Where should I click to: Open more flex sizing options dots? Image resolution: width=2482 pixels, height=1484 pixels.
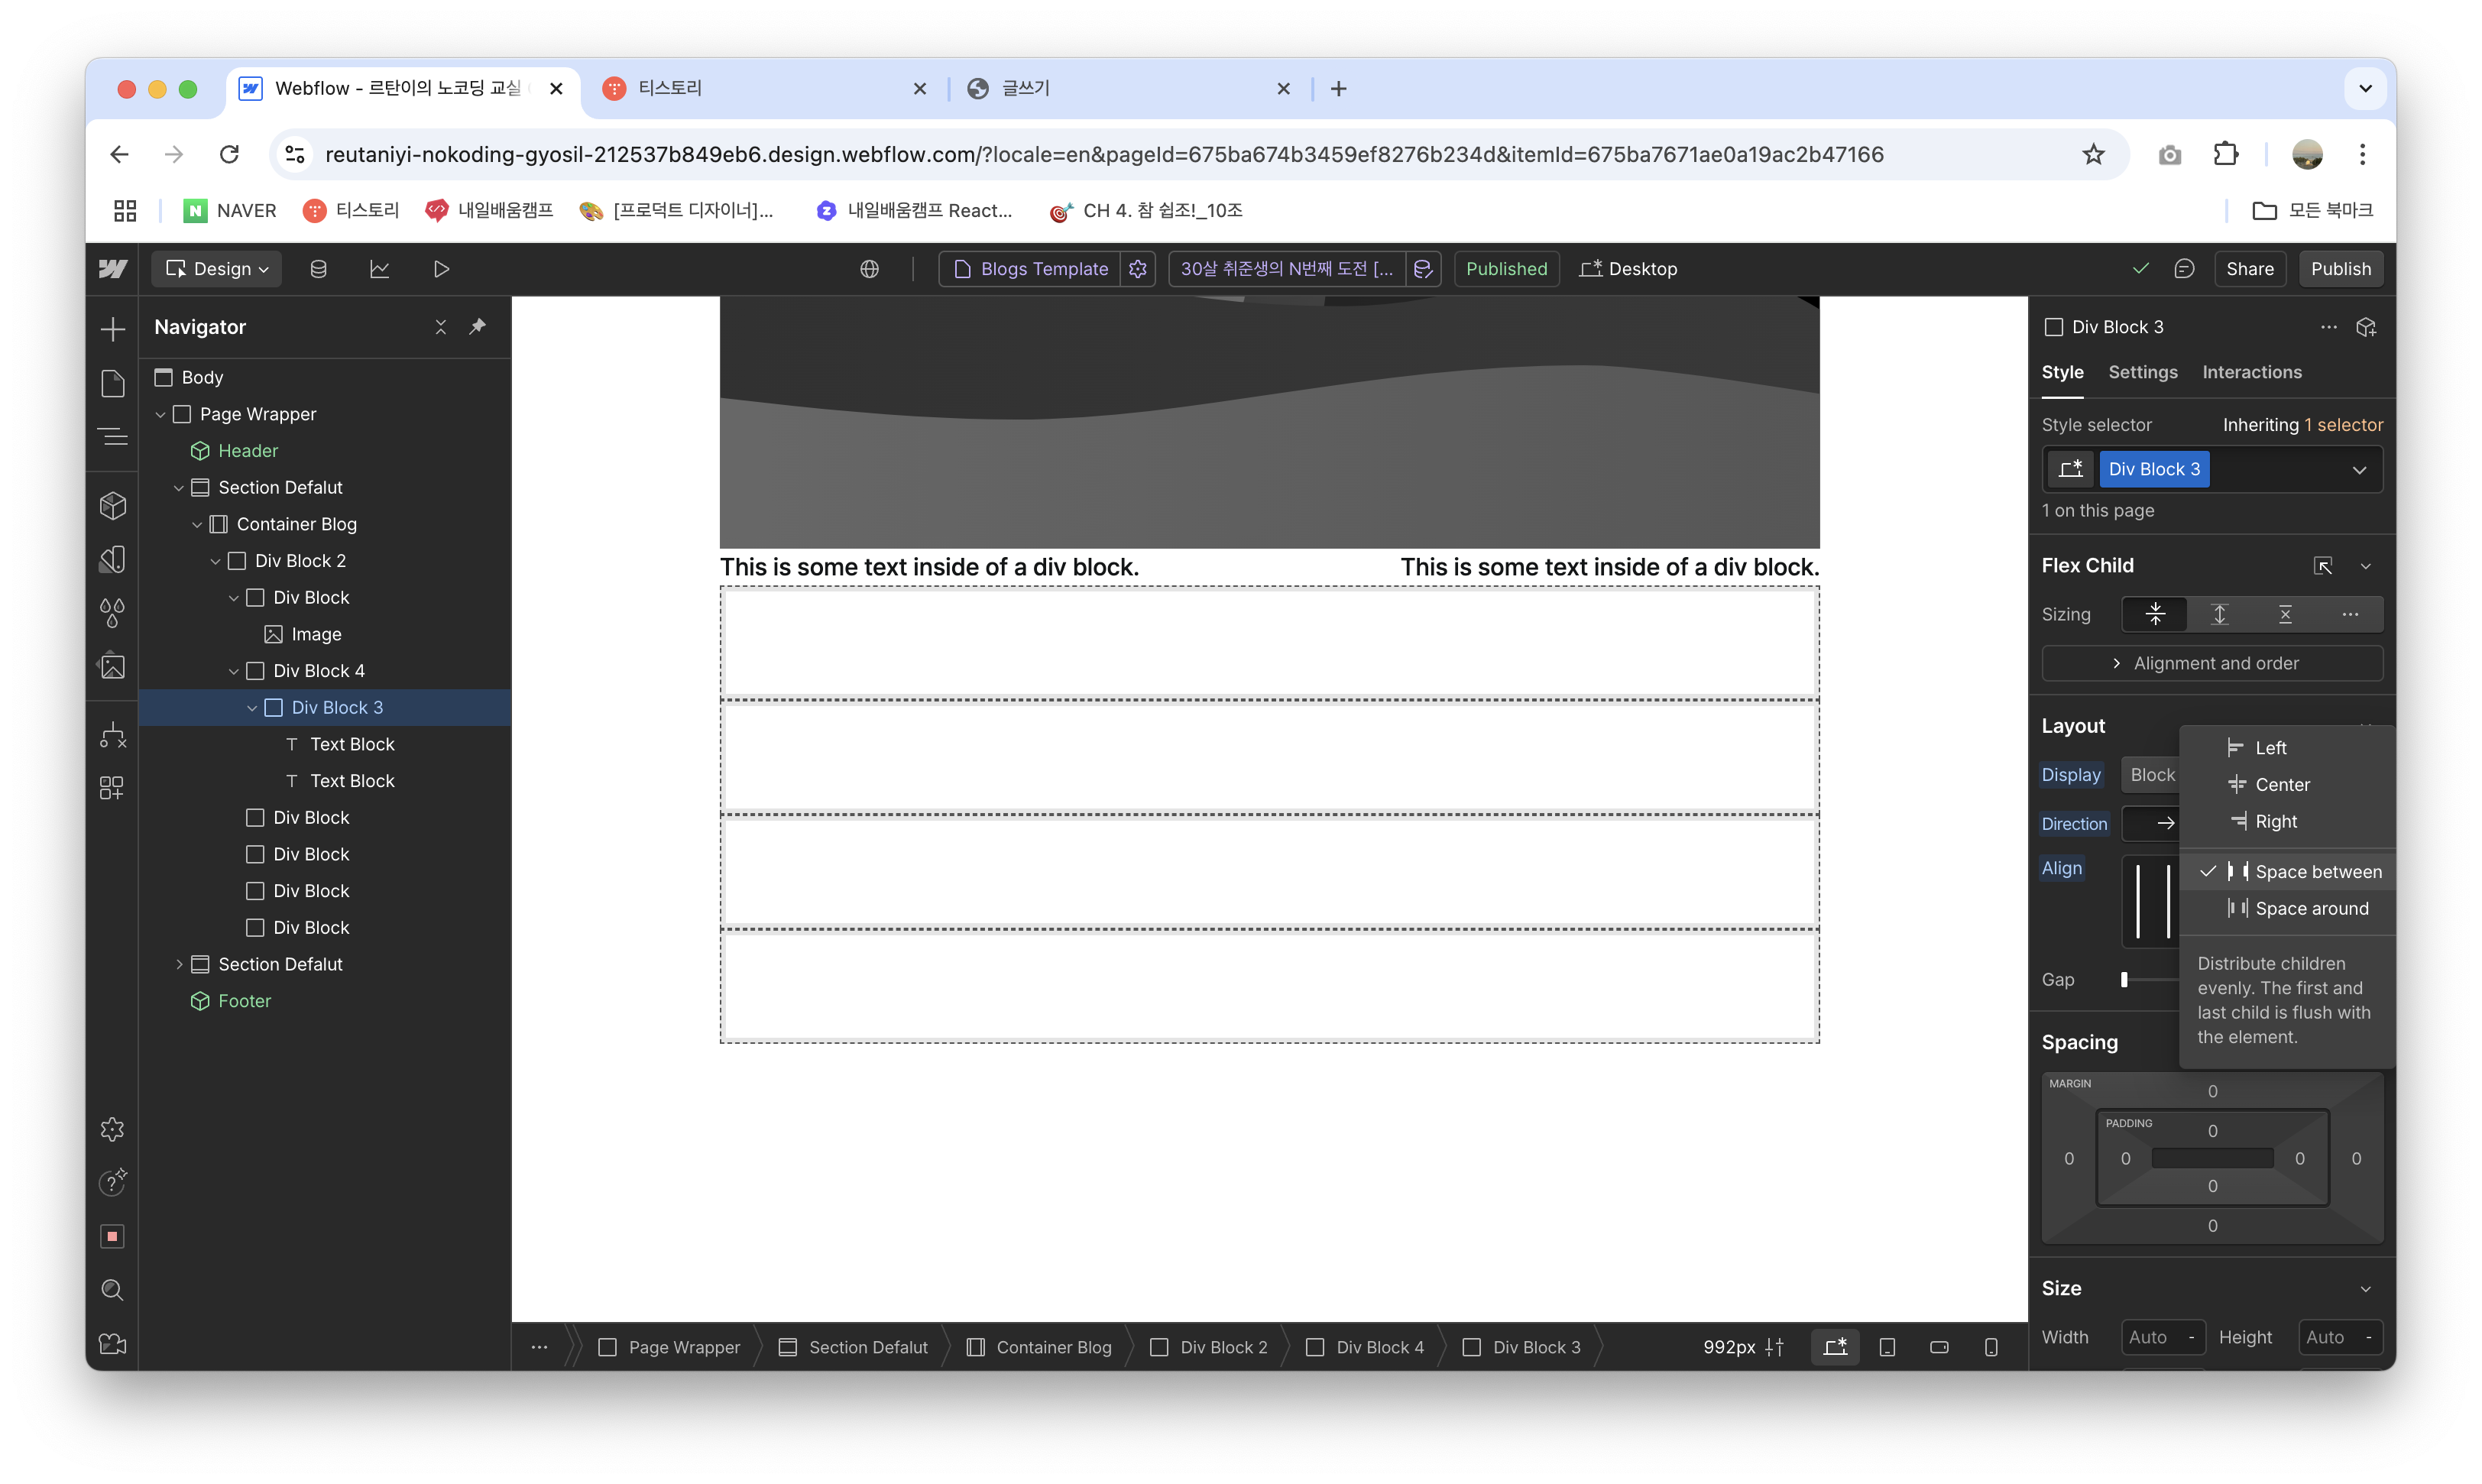[2350, 614]
